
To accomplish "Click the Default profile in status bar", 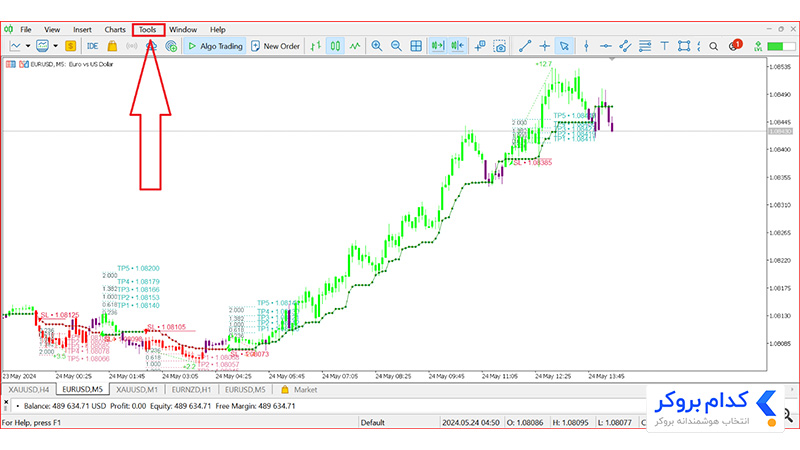I will click(372, 422).
